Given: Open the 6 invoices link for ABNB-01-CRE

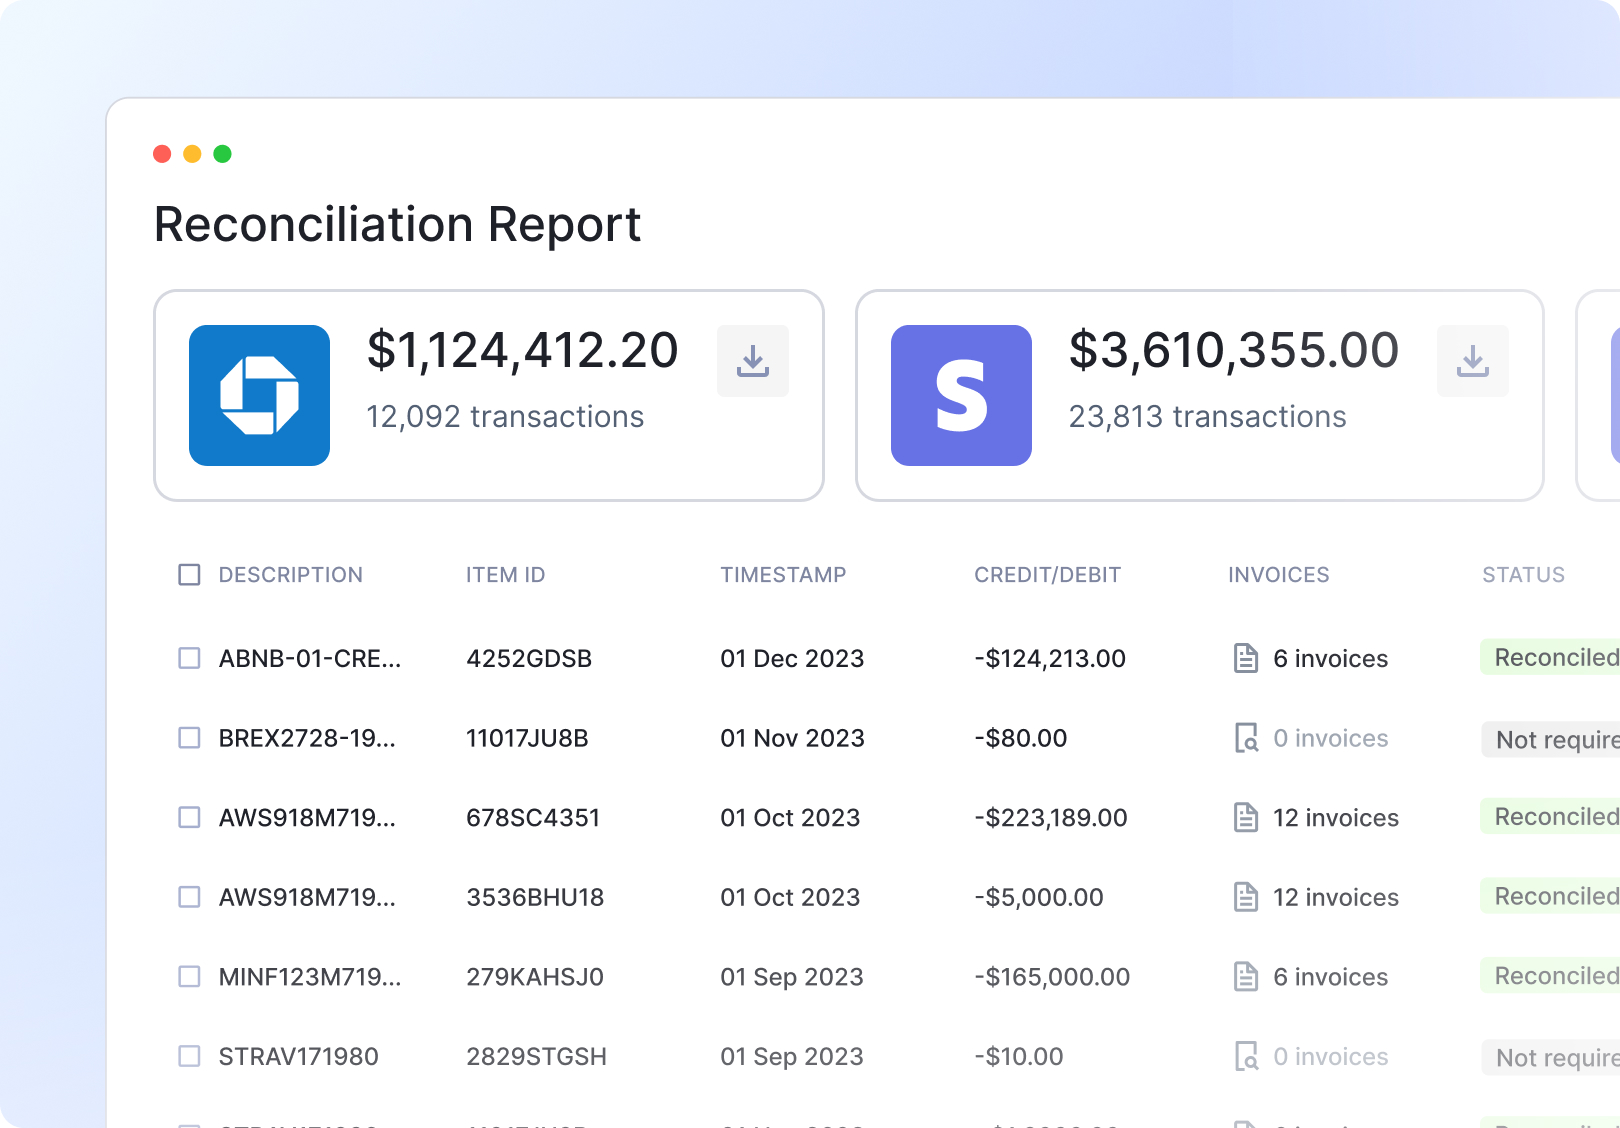Looking at the screenshot, I should tap(1329, 658).
